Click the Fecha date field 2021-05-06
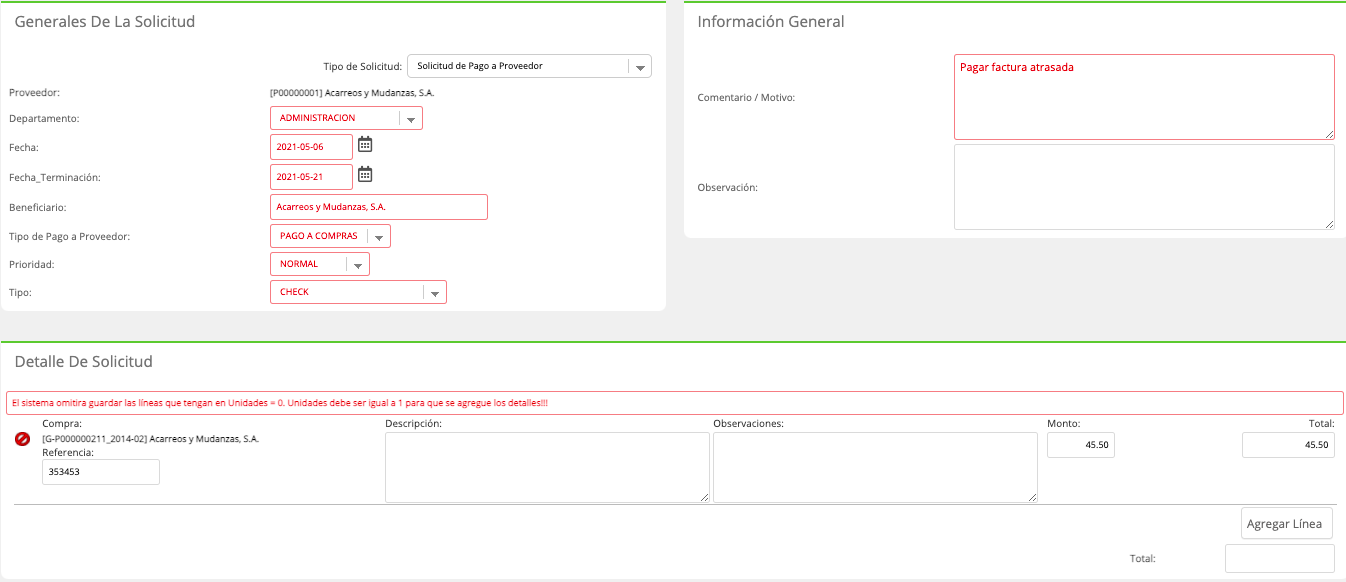 (x=312, y=147)
